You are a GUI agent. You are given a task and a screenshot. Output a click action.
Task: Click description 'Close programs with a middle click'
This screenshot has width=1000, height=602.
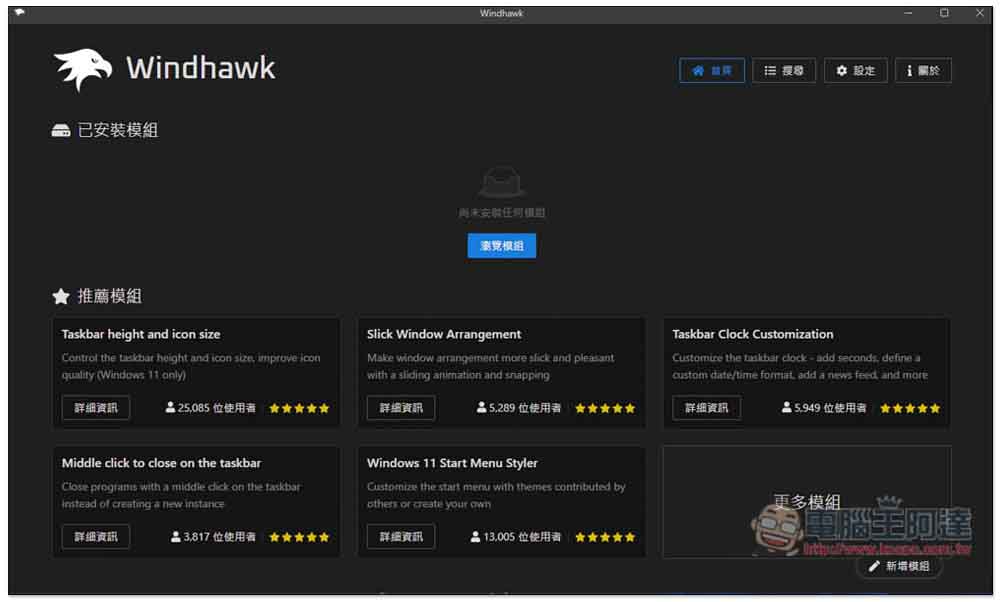pyautogui.click(x=181, y=496)
